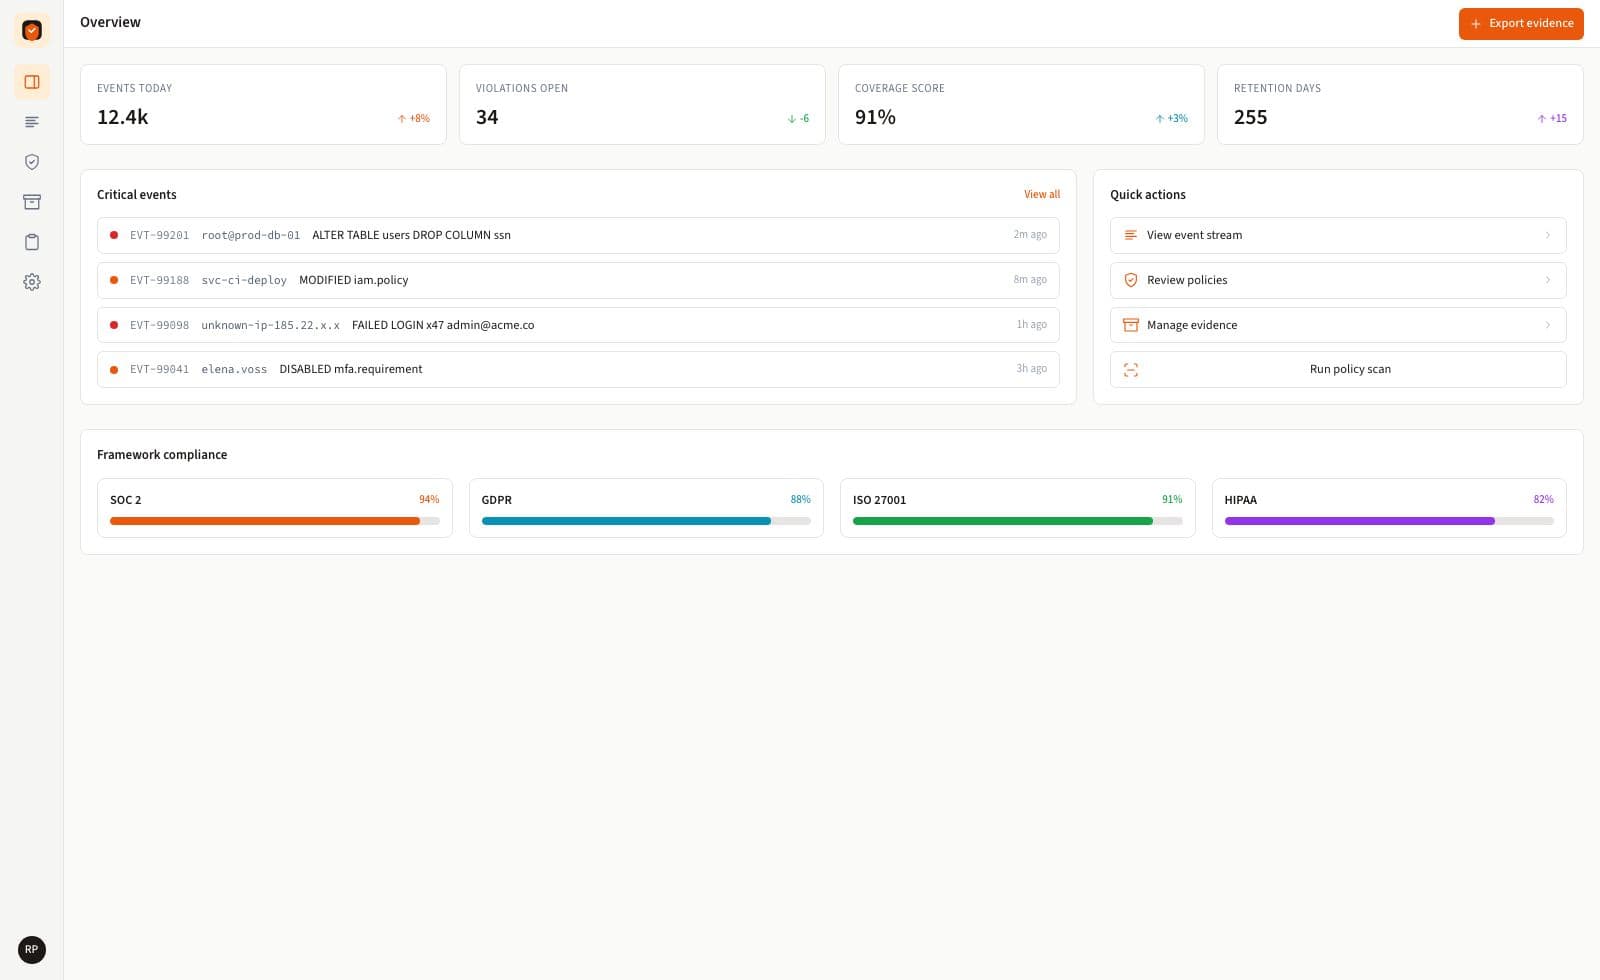1600x980 pixels.
Task: Open event EVT-99201 ALTER TABLE row
Action: pos(578,235)
